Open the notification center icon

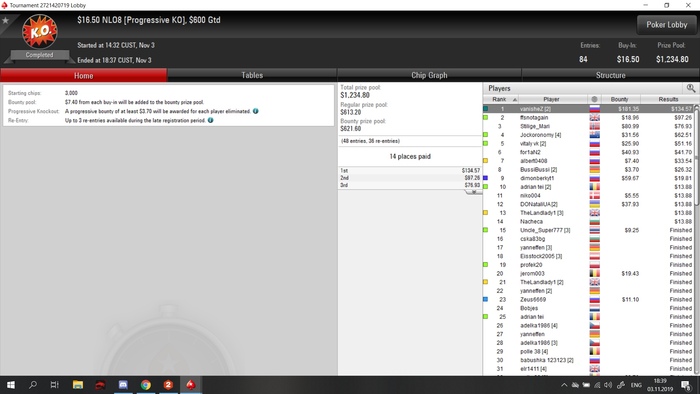pyautogui.click(x=686, y=385)
